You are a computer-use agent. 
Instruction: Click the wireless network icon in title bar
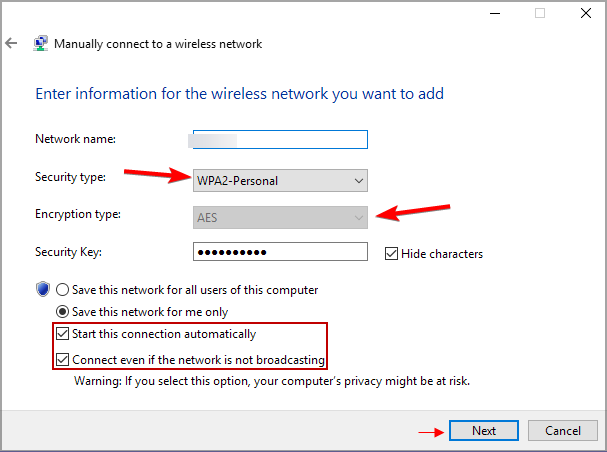click(40, 44)
